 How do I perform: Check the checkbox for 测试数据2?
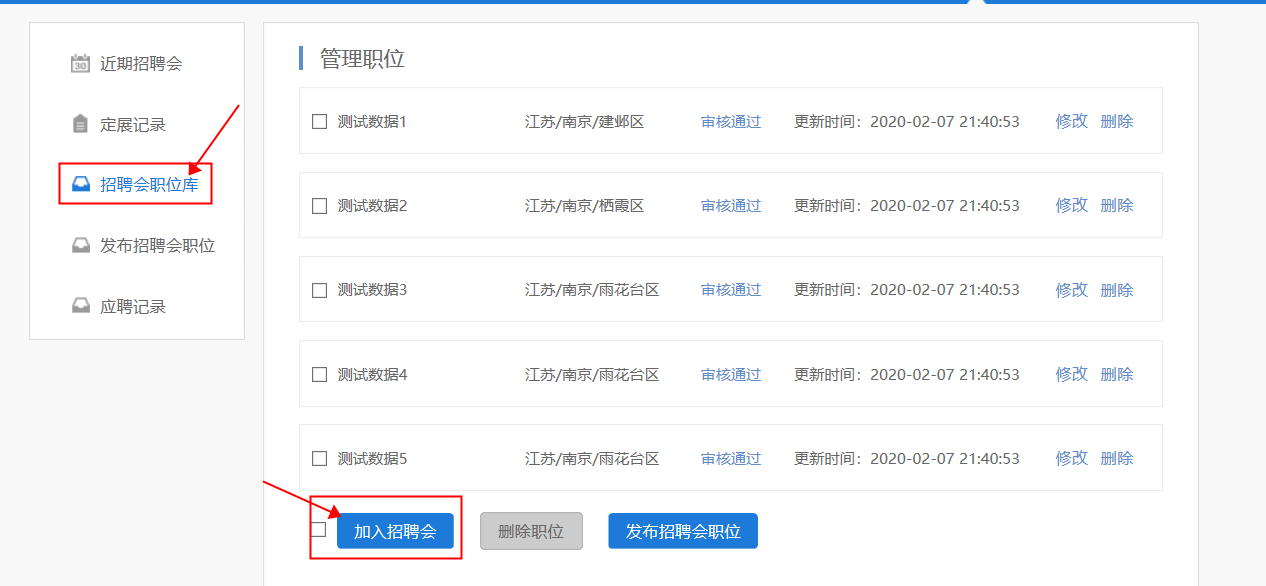(x=319, y=205)
